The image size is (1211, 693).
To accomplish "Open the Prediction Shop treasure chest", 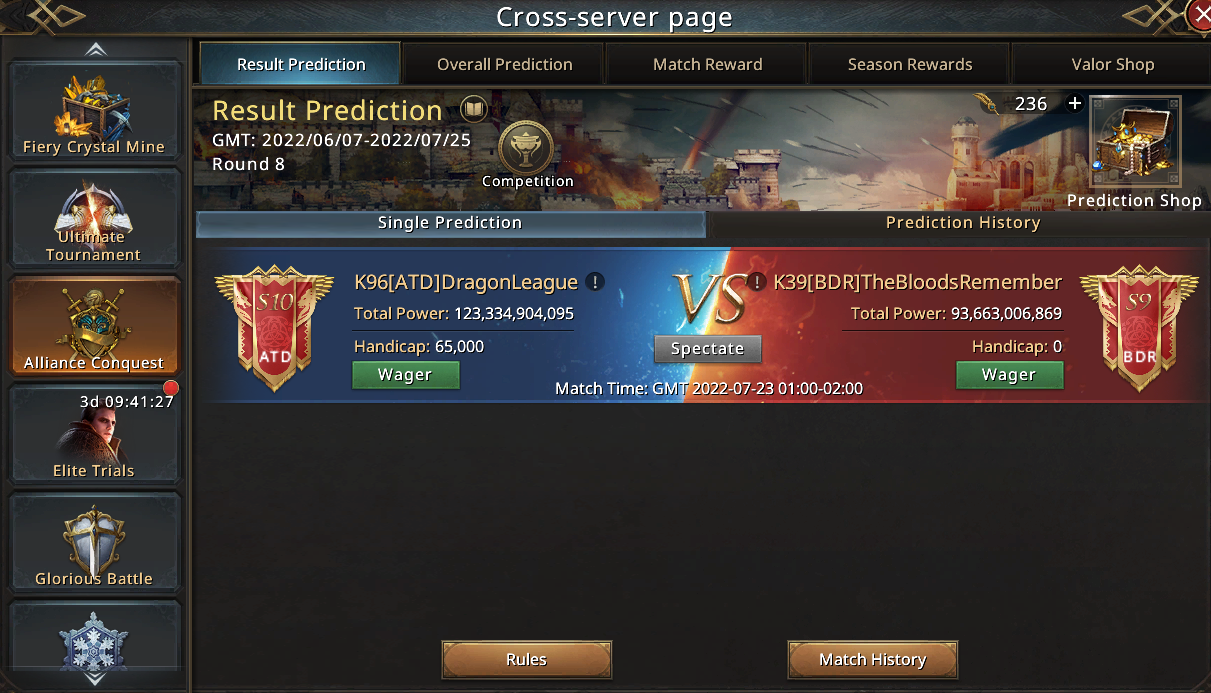I will point(1135,143).
